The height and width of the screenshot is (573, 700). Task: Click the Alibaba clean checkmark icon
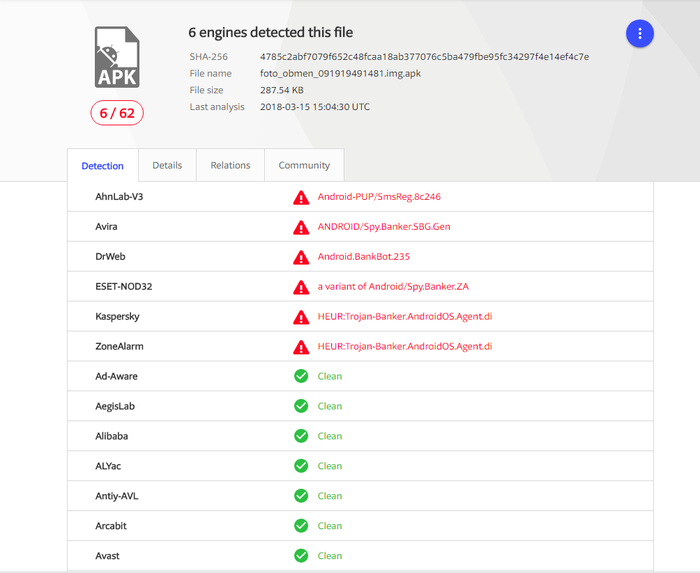(x=301, y=436)
